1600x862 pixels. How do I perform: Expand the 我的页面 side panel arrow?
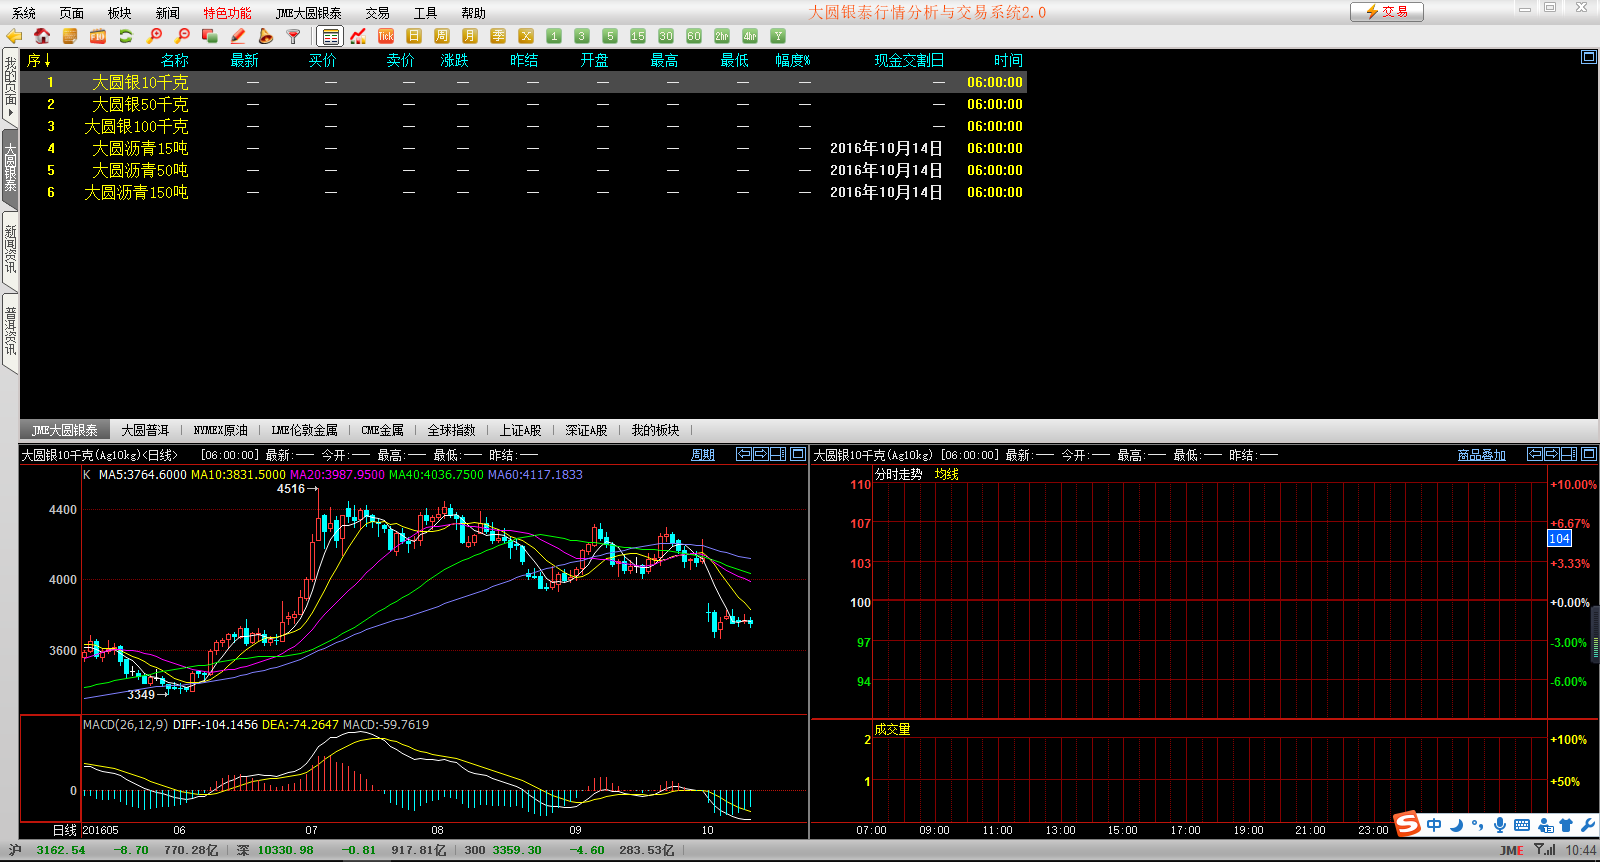coord(10,113)
